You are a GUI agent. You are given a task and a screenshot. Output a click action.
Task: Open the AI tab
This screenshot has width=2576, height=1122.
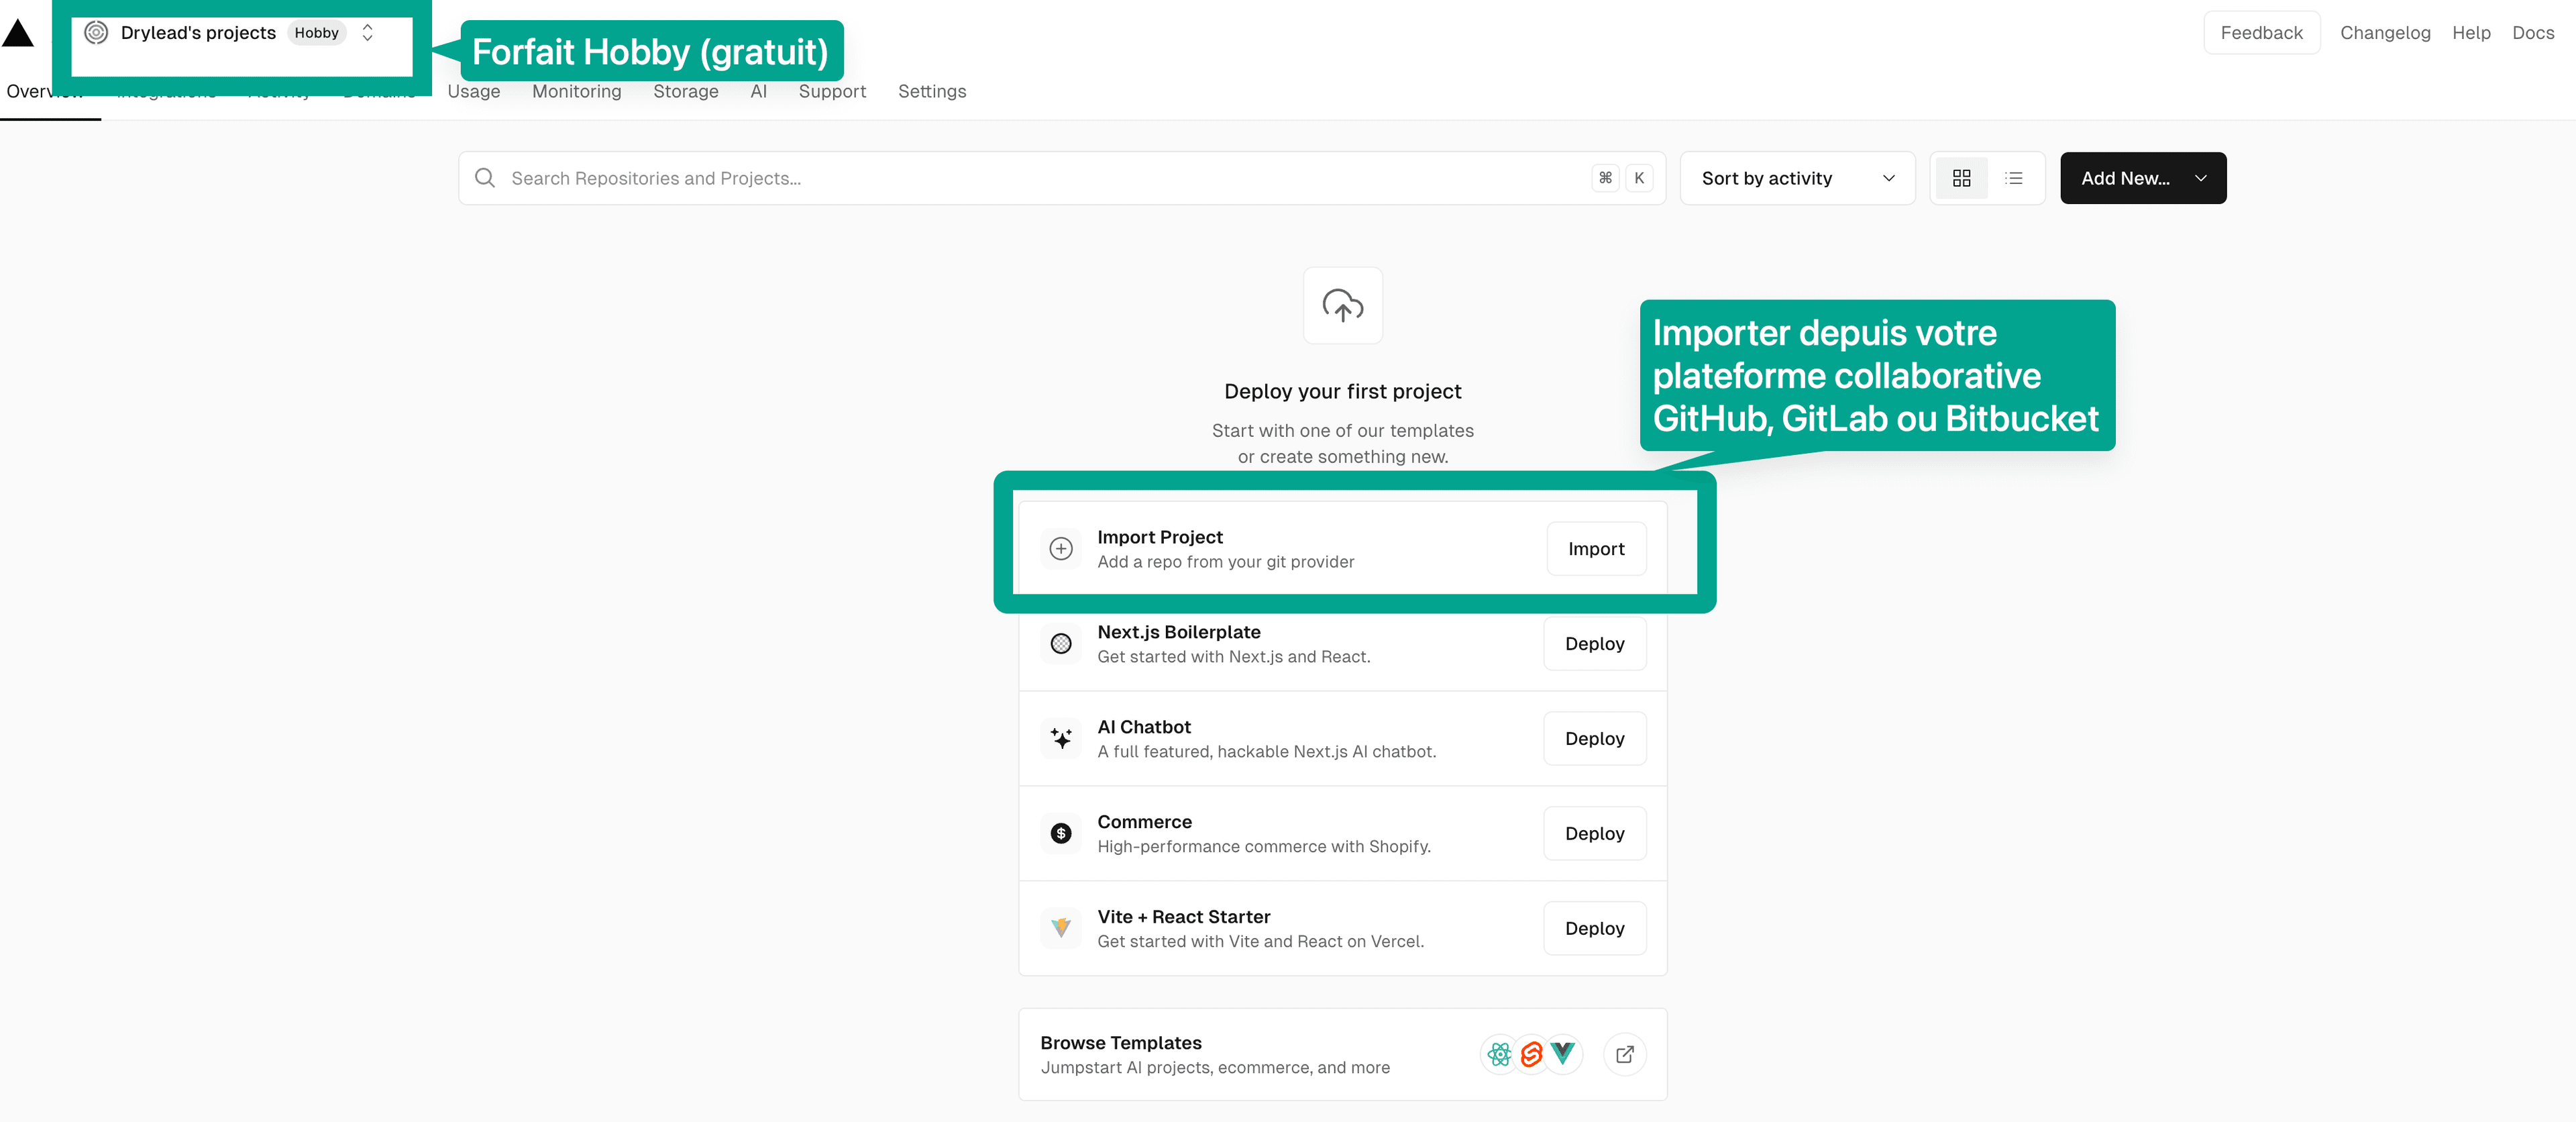[x=759, y=91]
